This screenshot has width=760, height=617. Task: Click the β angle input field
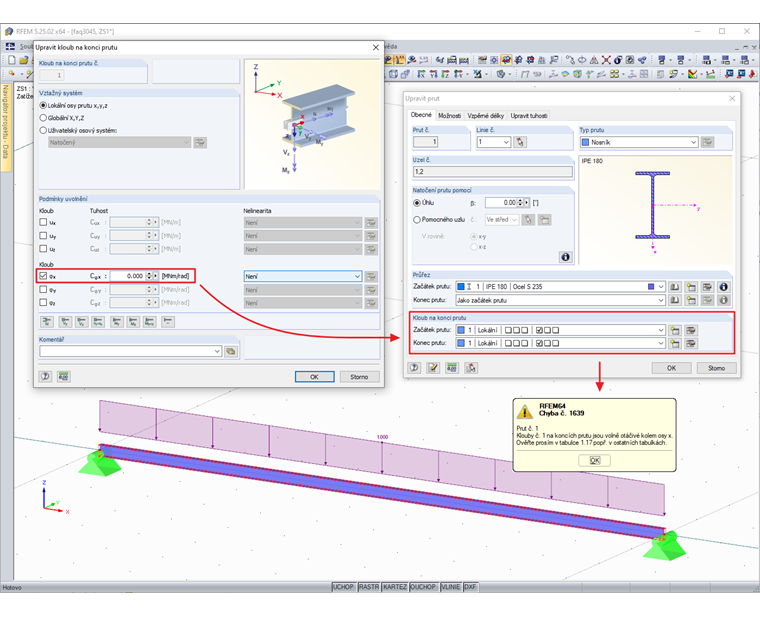tap(501, 203)
